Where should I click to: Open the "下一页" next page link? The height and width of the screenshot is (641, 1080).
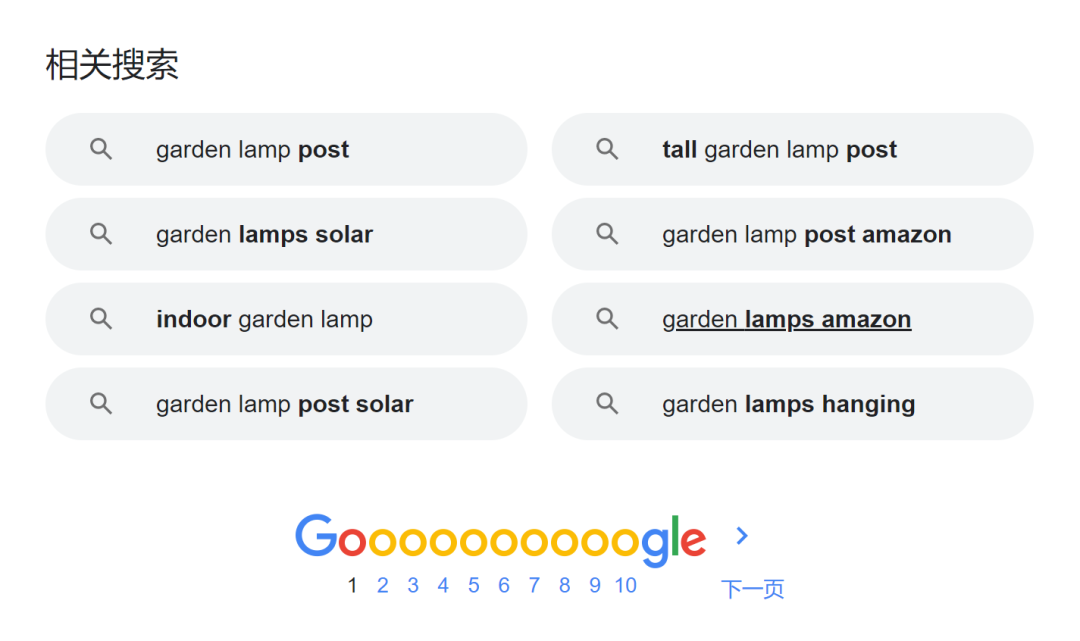[x=752, y=589]
